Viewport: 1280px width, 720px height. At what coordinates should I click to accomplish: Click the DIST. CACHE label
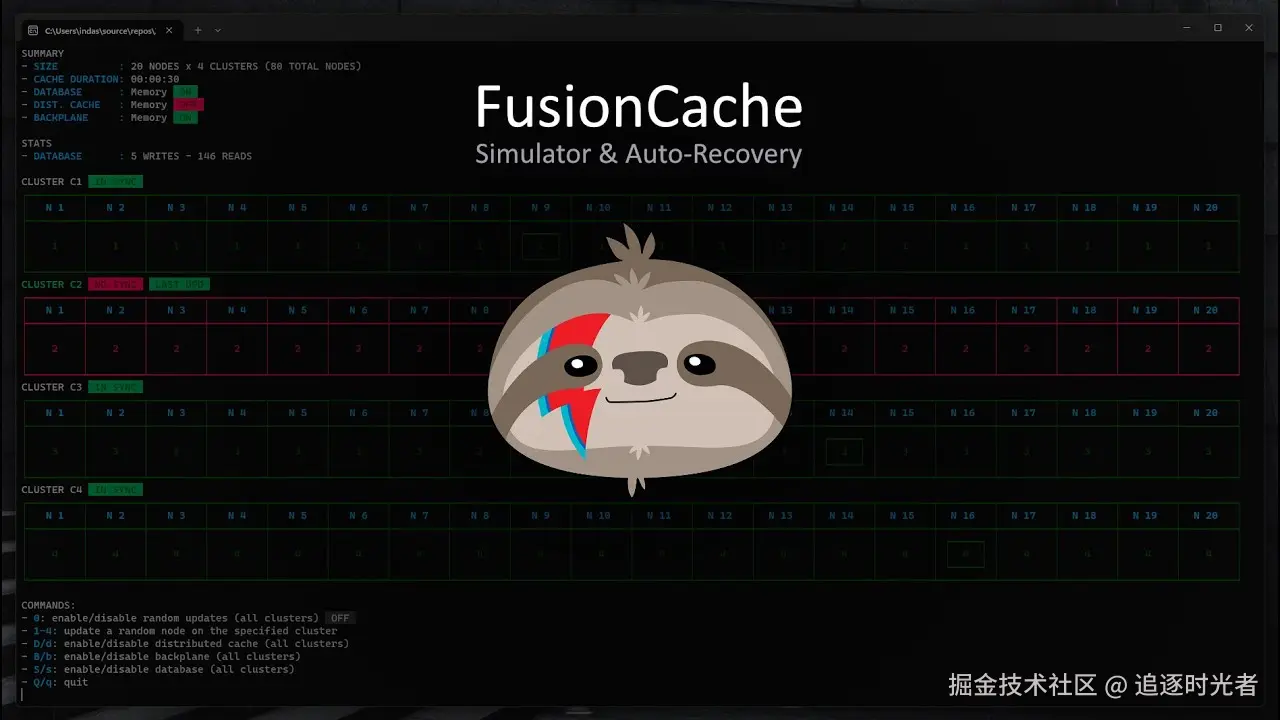pos(67,105)
